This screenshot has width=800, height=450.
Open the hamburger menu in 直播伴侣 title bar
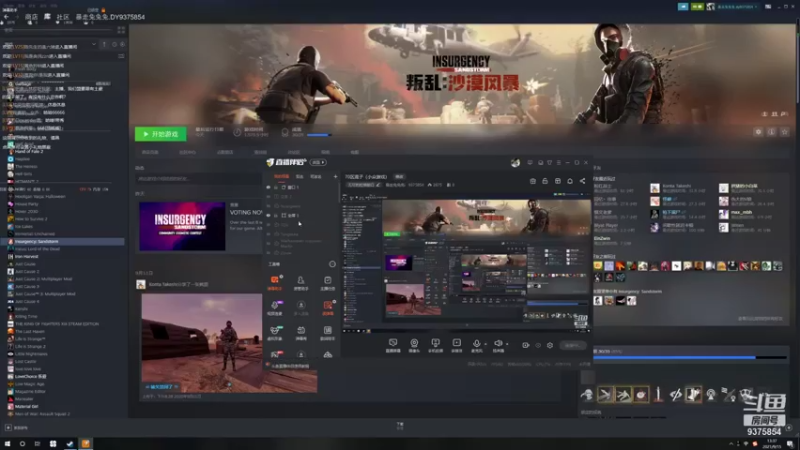(559, 163)
